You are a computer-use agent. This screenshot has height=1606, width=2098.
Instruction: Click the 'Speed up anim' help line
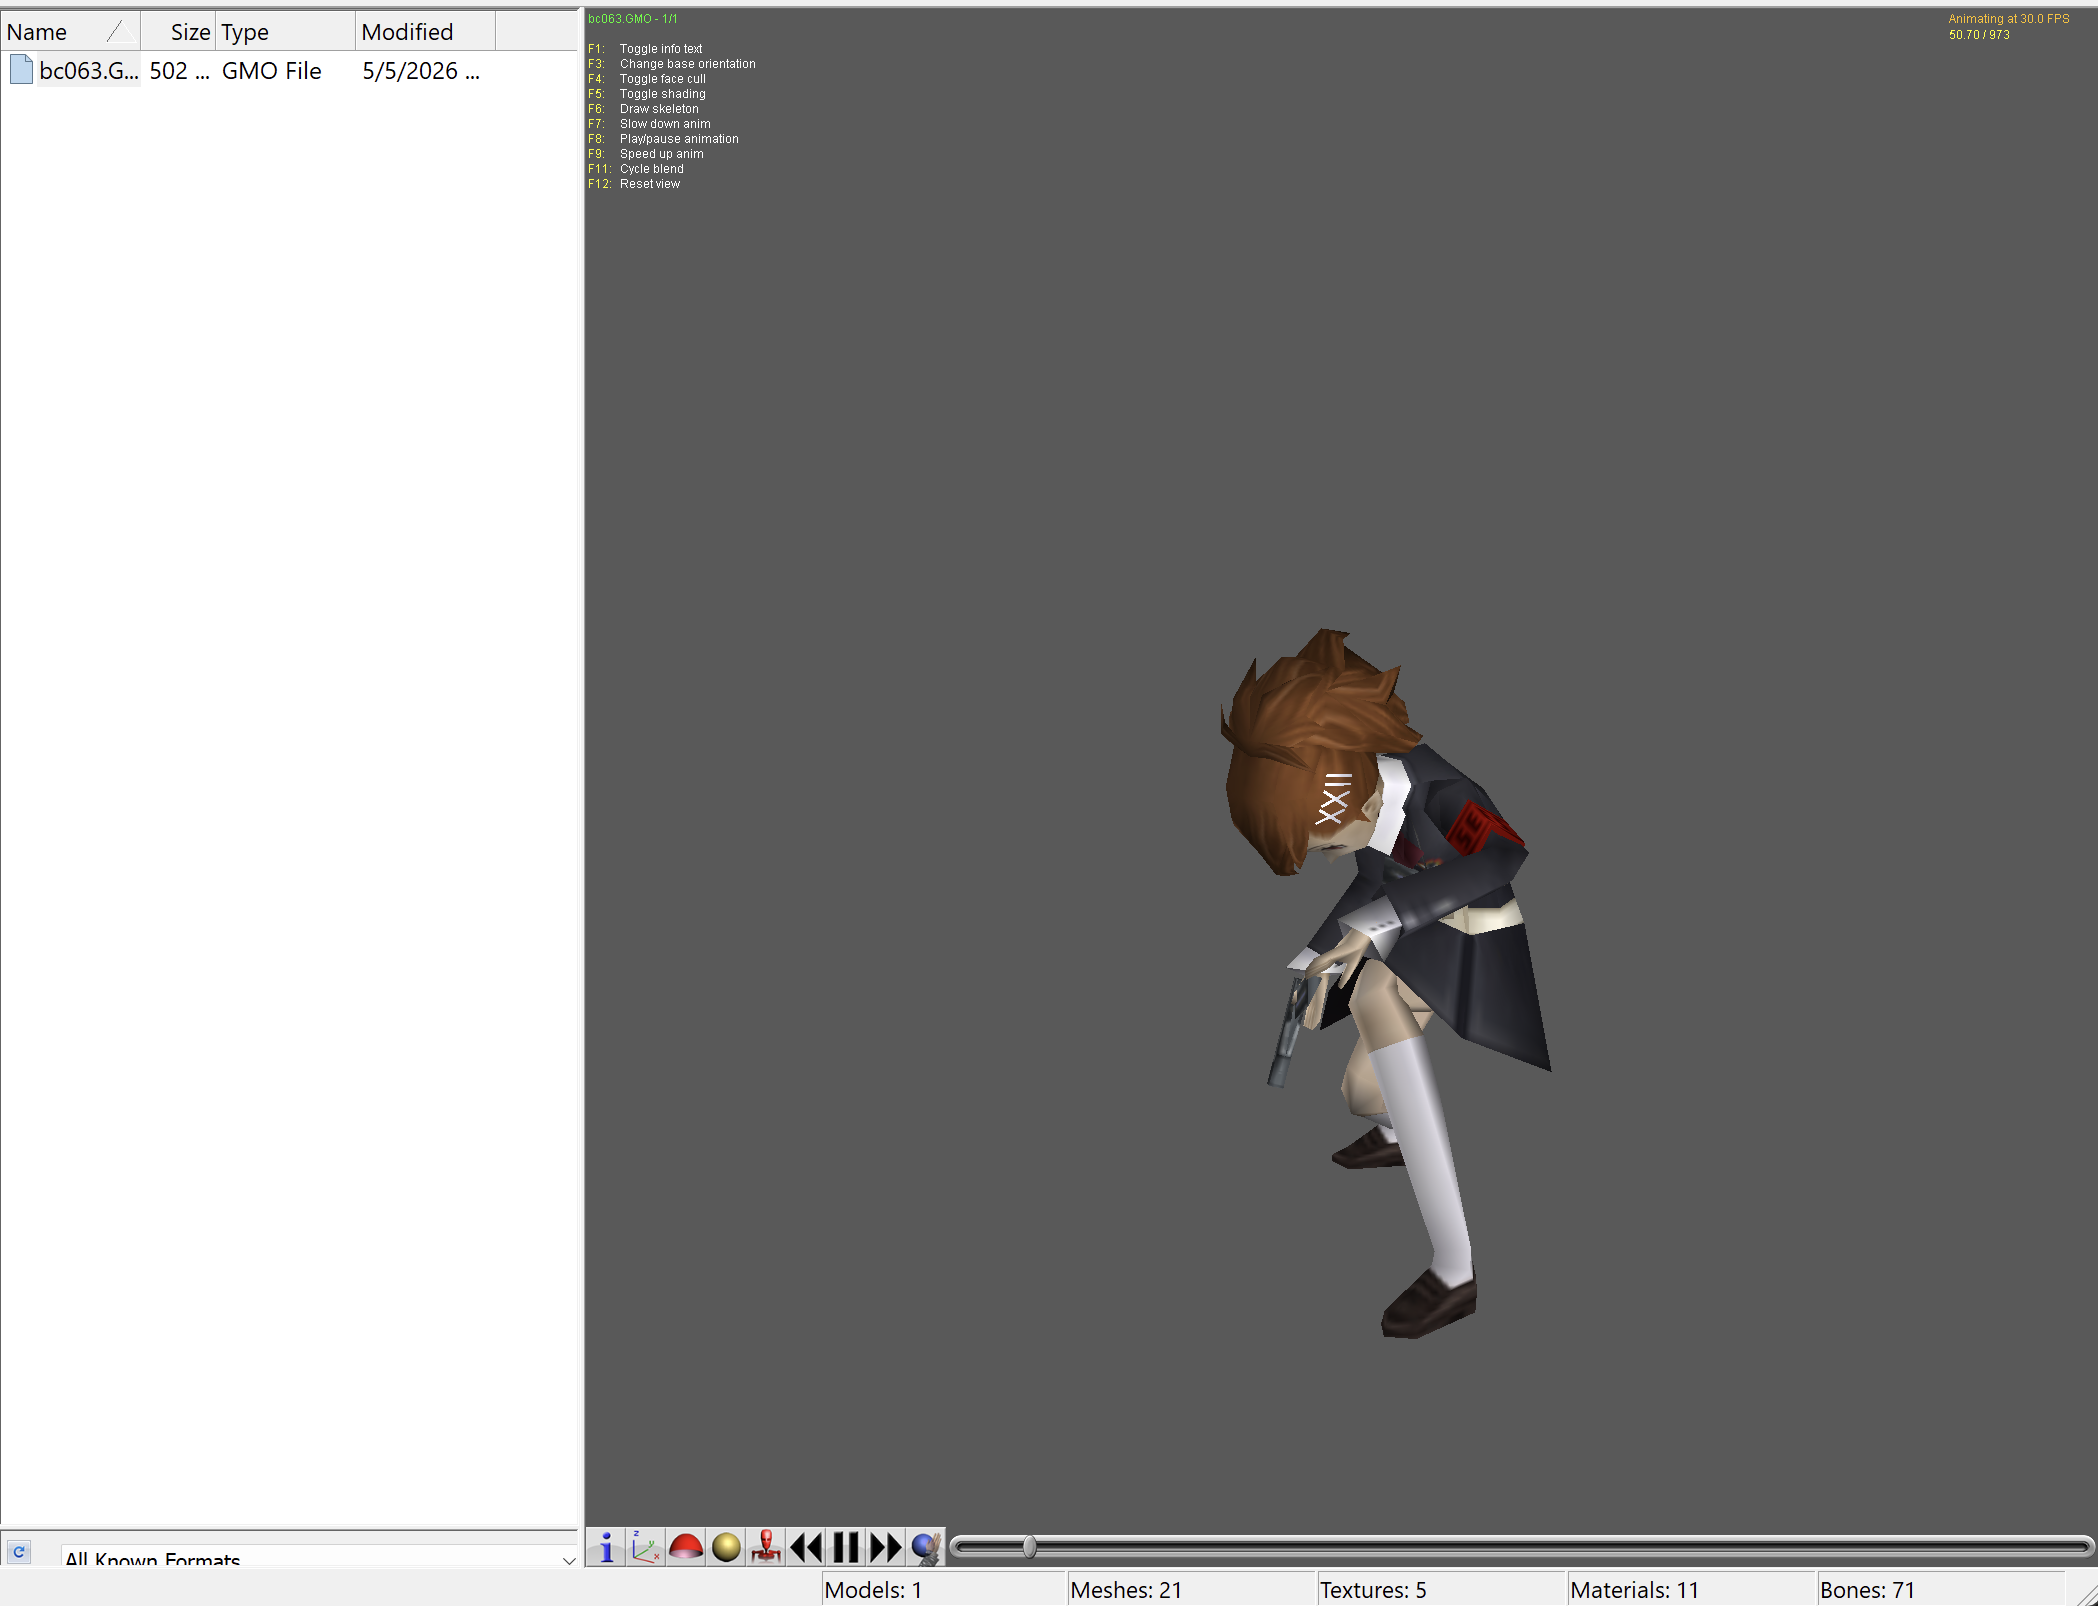tap(661, 154)
